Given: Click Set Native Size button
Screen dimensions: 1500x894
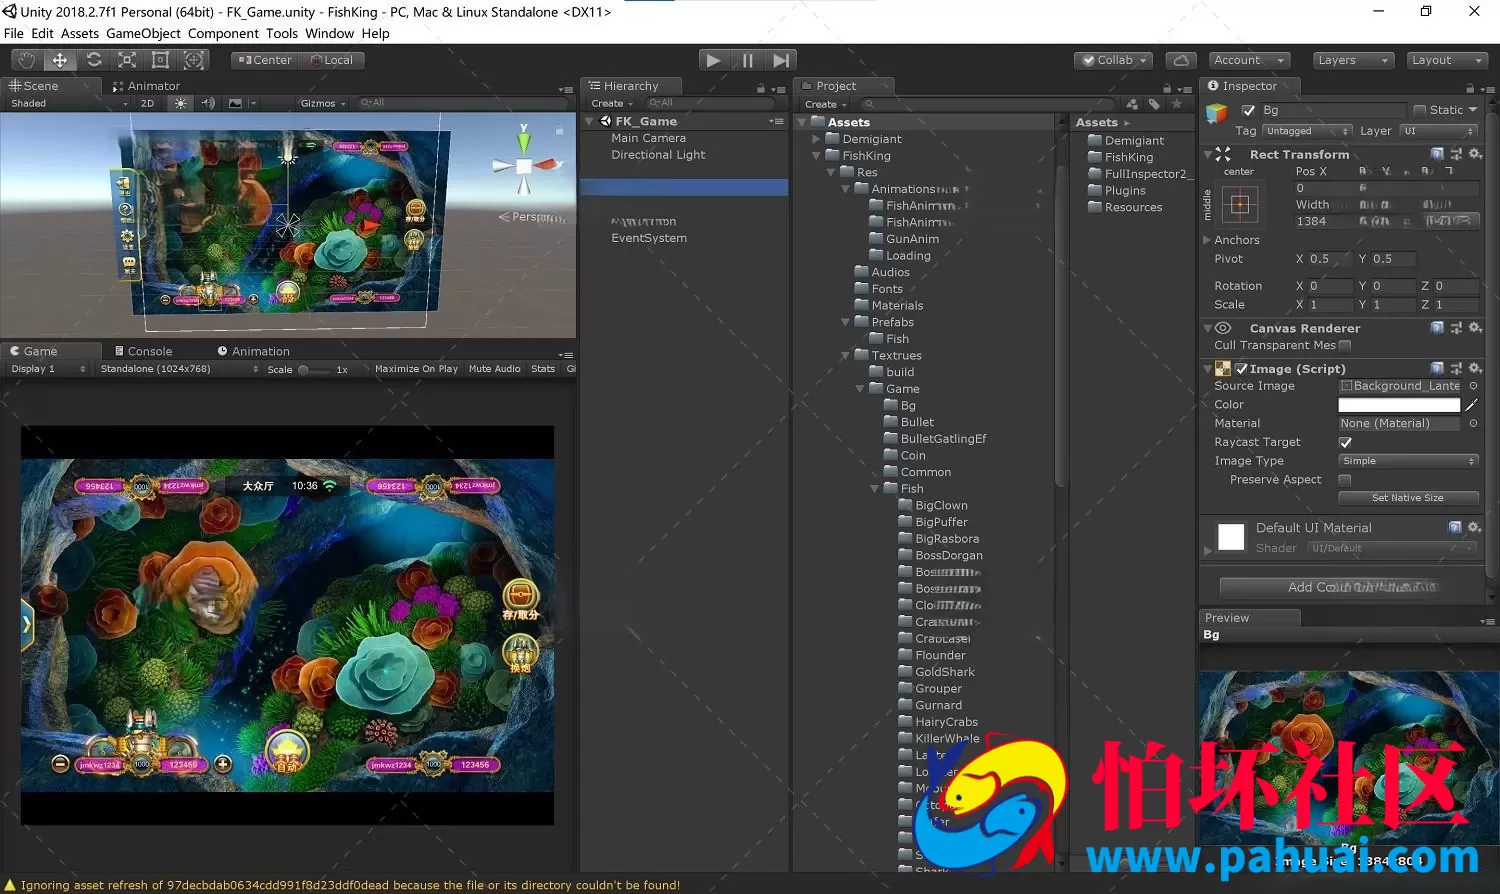Looking at the screenshot, I should [1407, 498].
